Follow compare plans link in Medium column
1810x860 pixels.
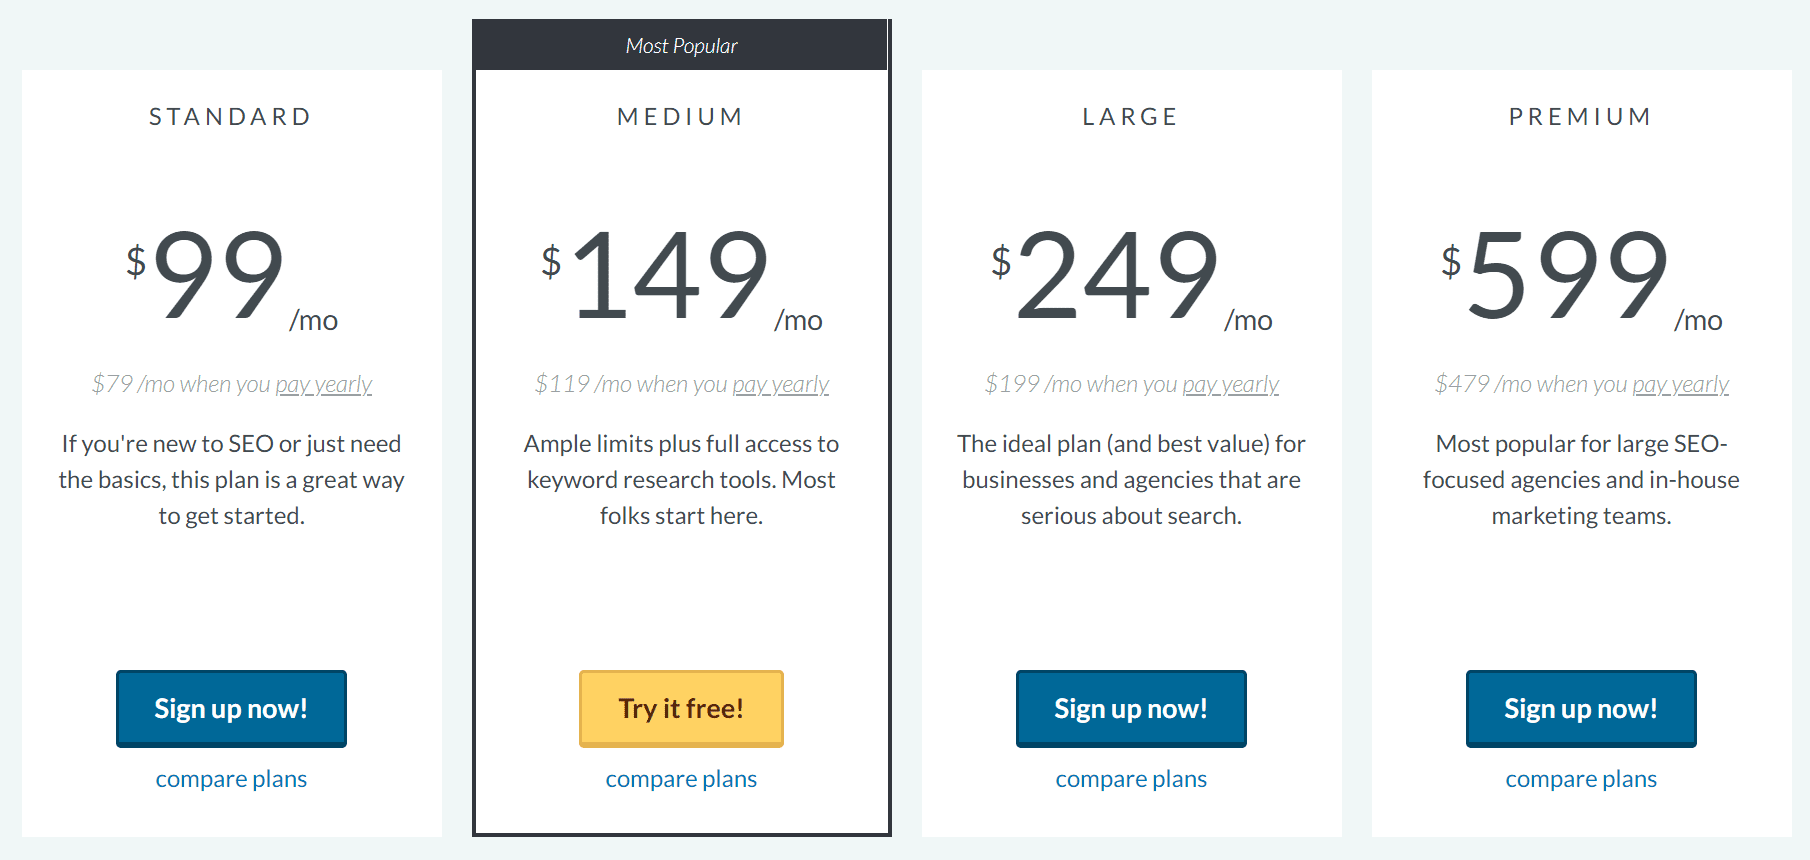point(681,779)
